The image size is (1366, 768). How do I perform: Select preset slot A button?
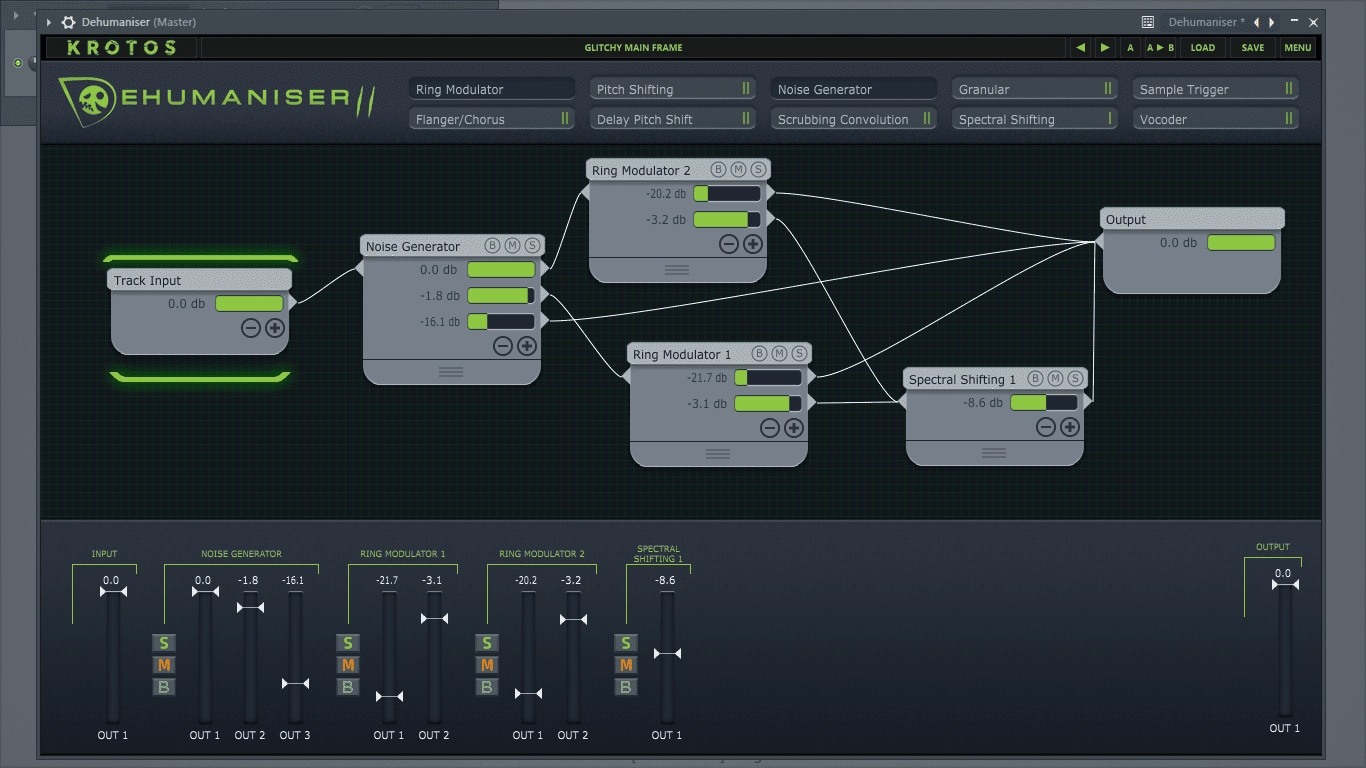pos(1130,47)
